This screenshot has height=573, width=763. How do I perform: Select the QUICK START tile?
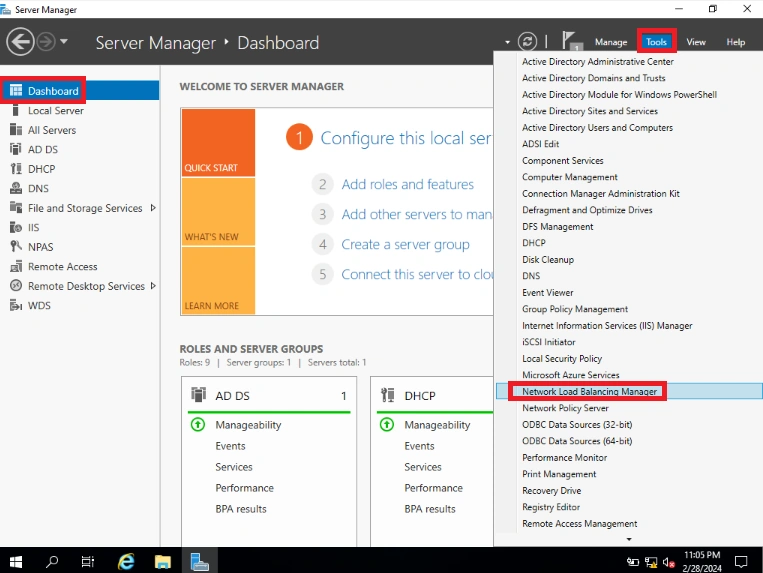[218, 142]
